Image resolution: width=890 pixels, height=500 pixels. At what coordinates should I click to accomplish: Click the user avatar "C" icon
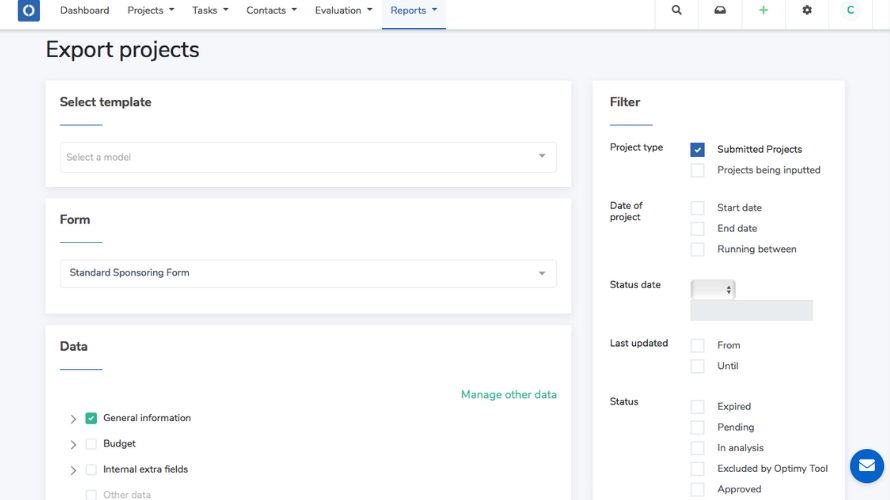[850, 11]
